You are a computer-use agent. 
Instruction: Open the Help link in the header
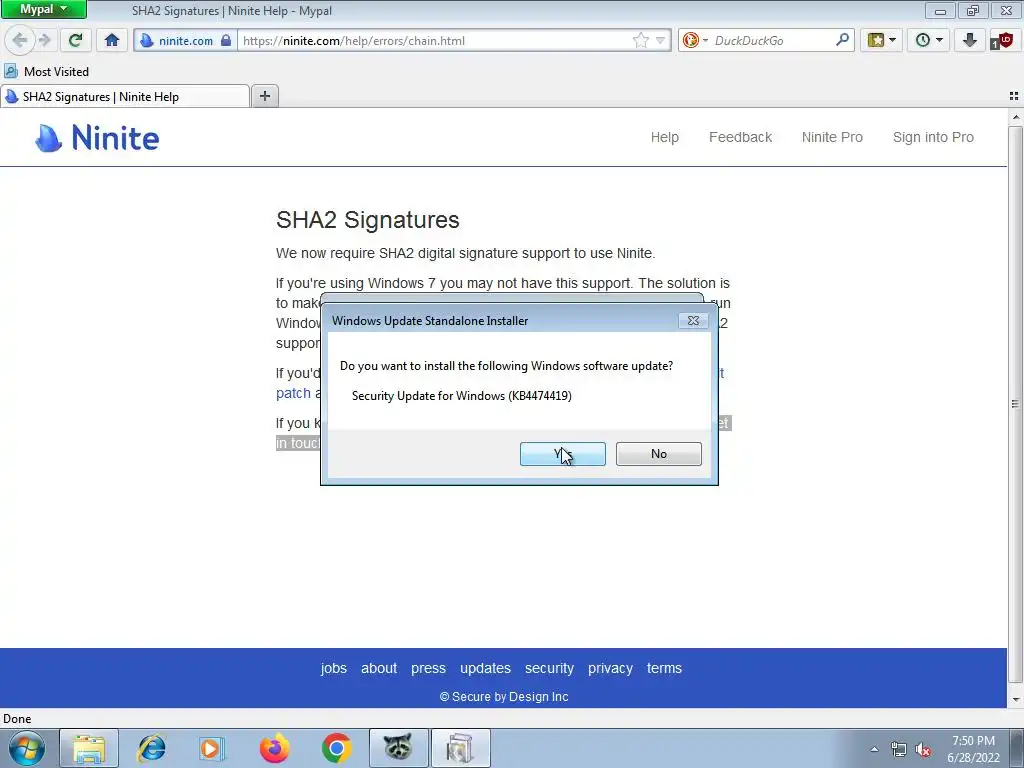click(x=664, y=137)
